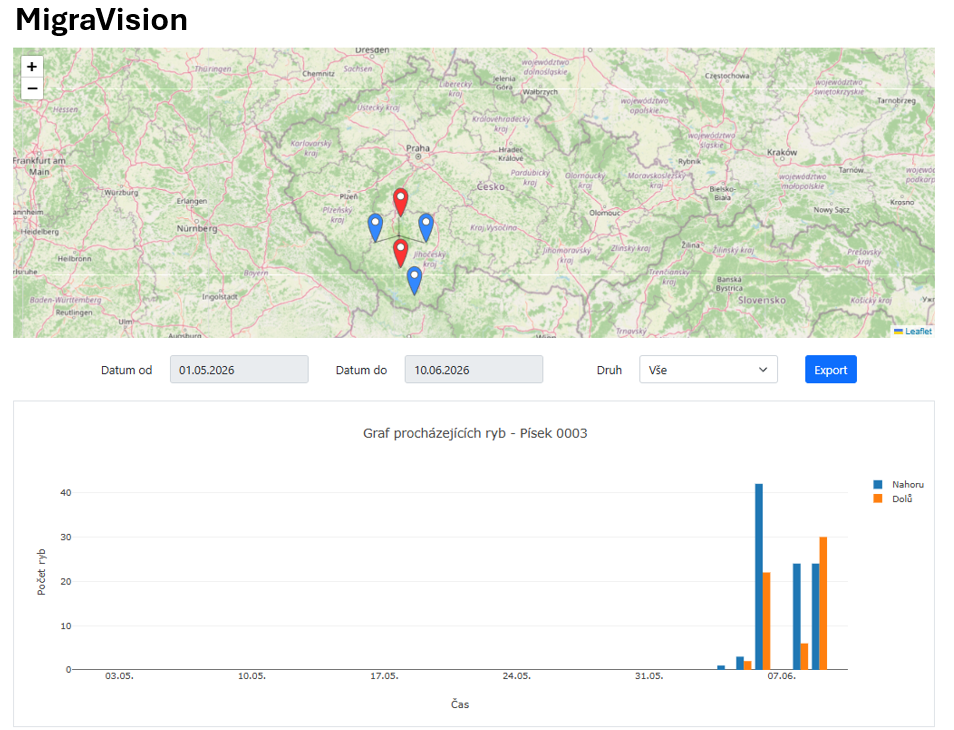Click the Slovensko label on map
This screenshot has width=954, height=730.
click(x=762, y=301)
